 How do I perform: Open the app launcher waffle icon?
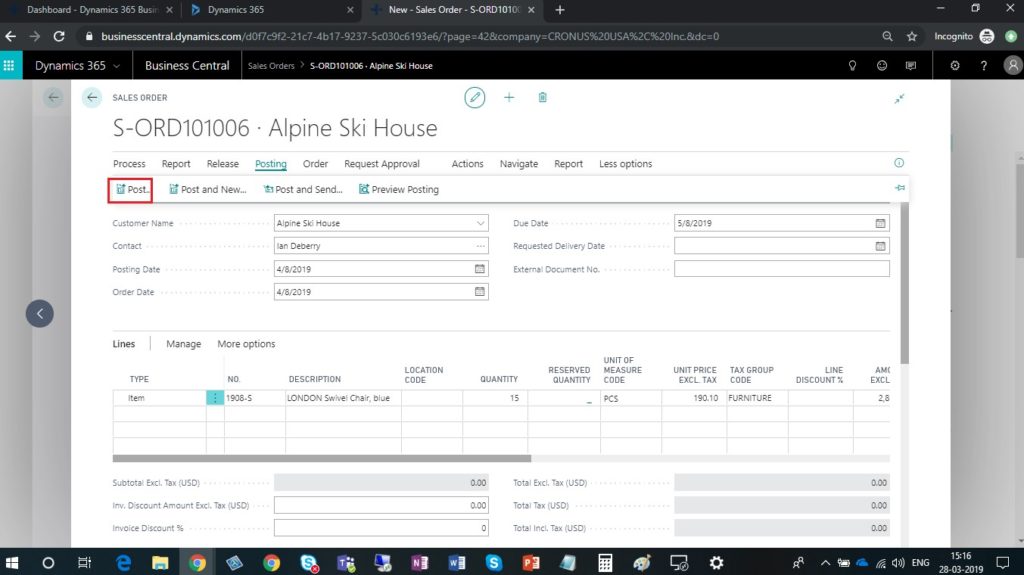coord(9,65)
